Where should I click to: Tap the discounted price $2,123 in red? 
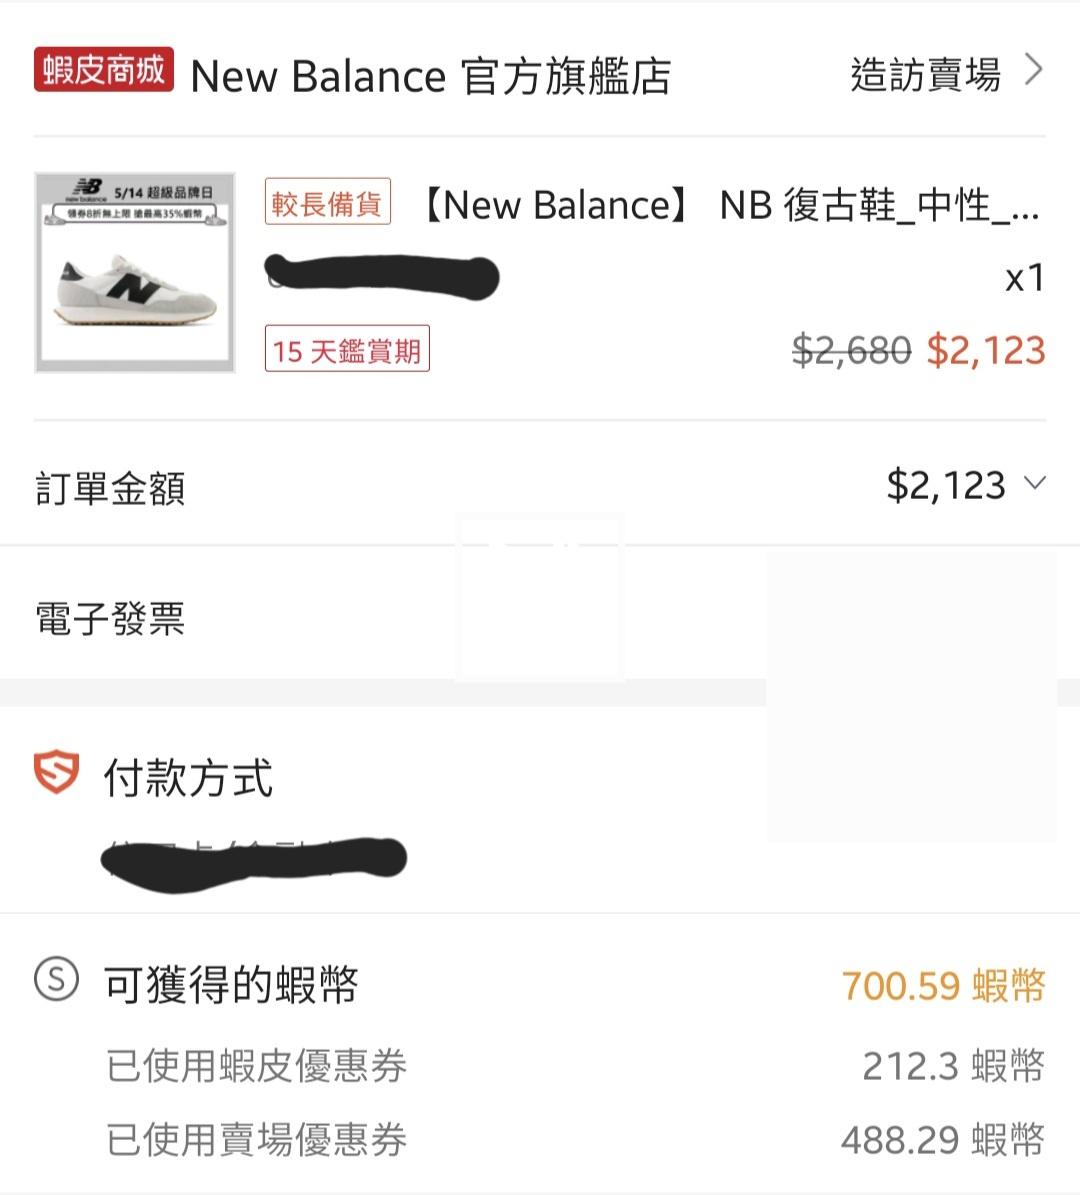click(x=985, y=350)
